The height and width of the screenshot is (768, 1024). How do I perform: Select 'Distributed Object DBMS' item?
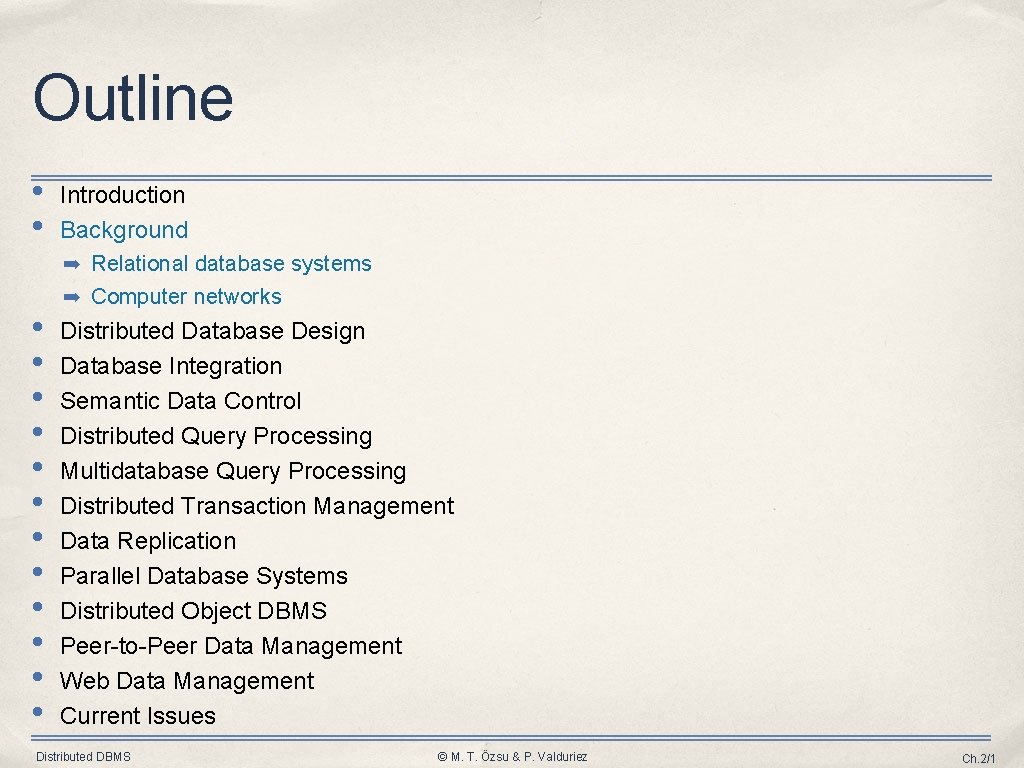coord(193,611)
